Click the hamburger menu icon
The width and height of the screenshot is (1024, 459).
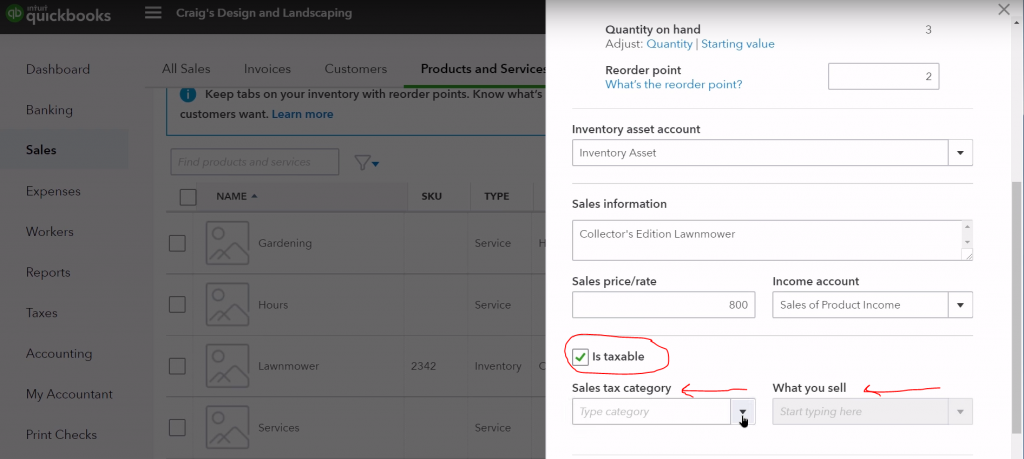pos(153,13)
